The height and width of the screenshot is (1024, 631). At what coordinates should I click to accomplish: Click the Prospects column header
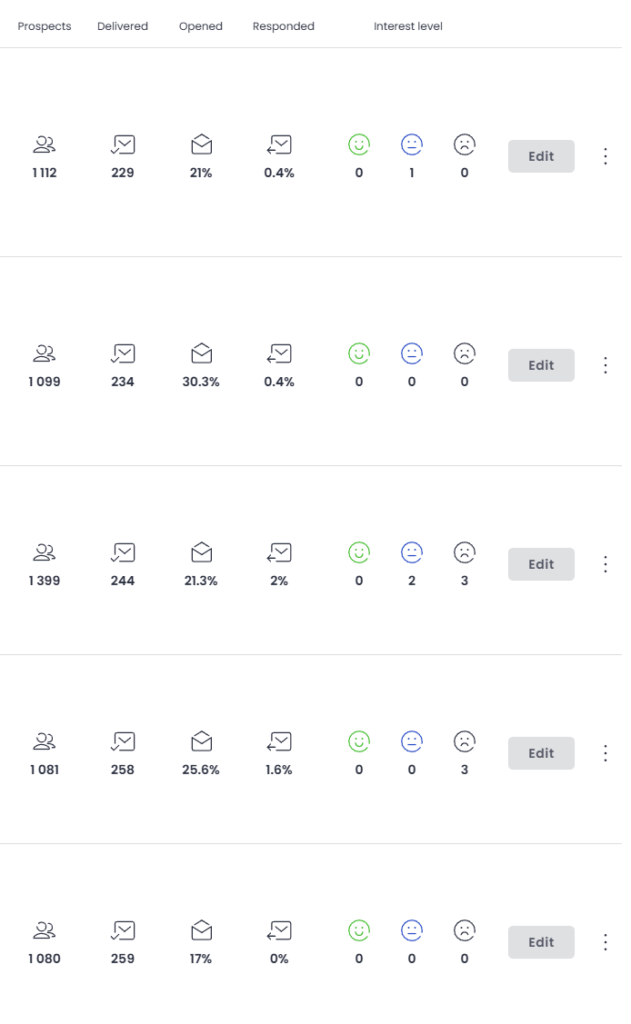[x=45, y=27]
